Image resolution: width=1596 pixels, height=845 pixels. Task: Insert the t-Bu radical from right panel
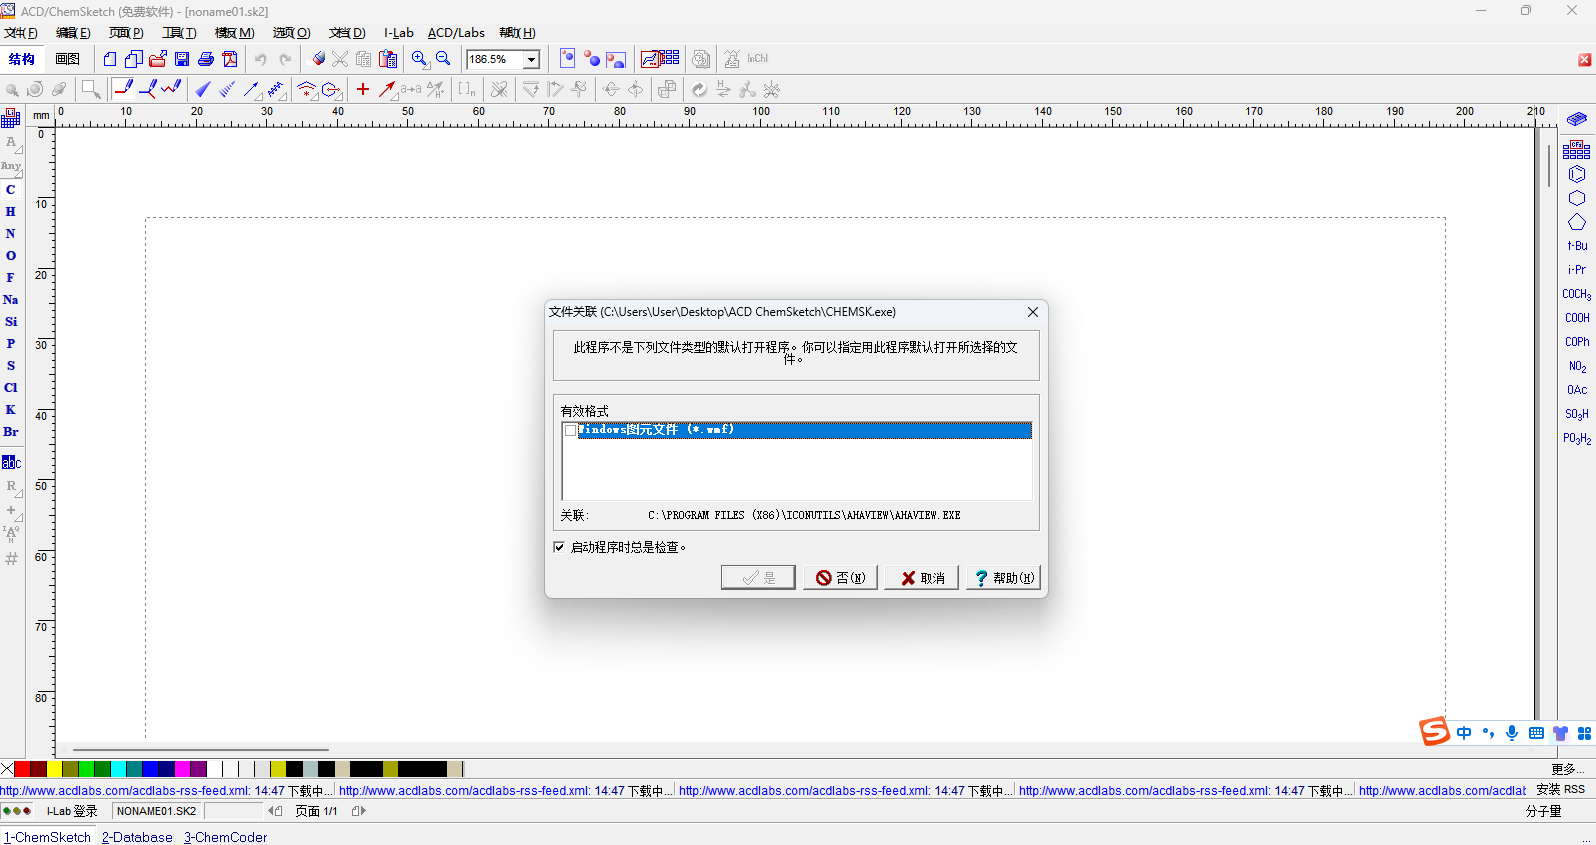[1577, 246]
